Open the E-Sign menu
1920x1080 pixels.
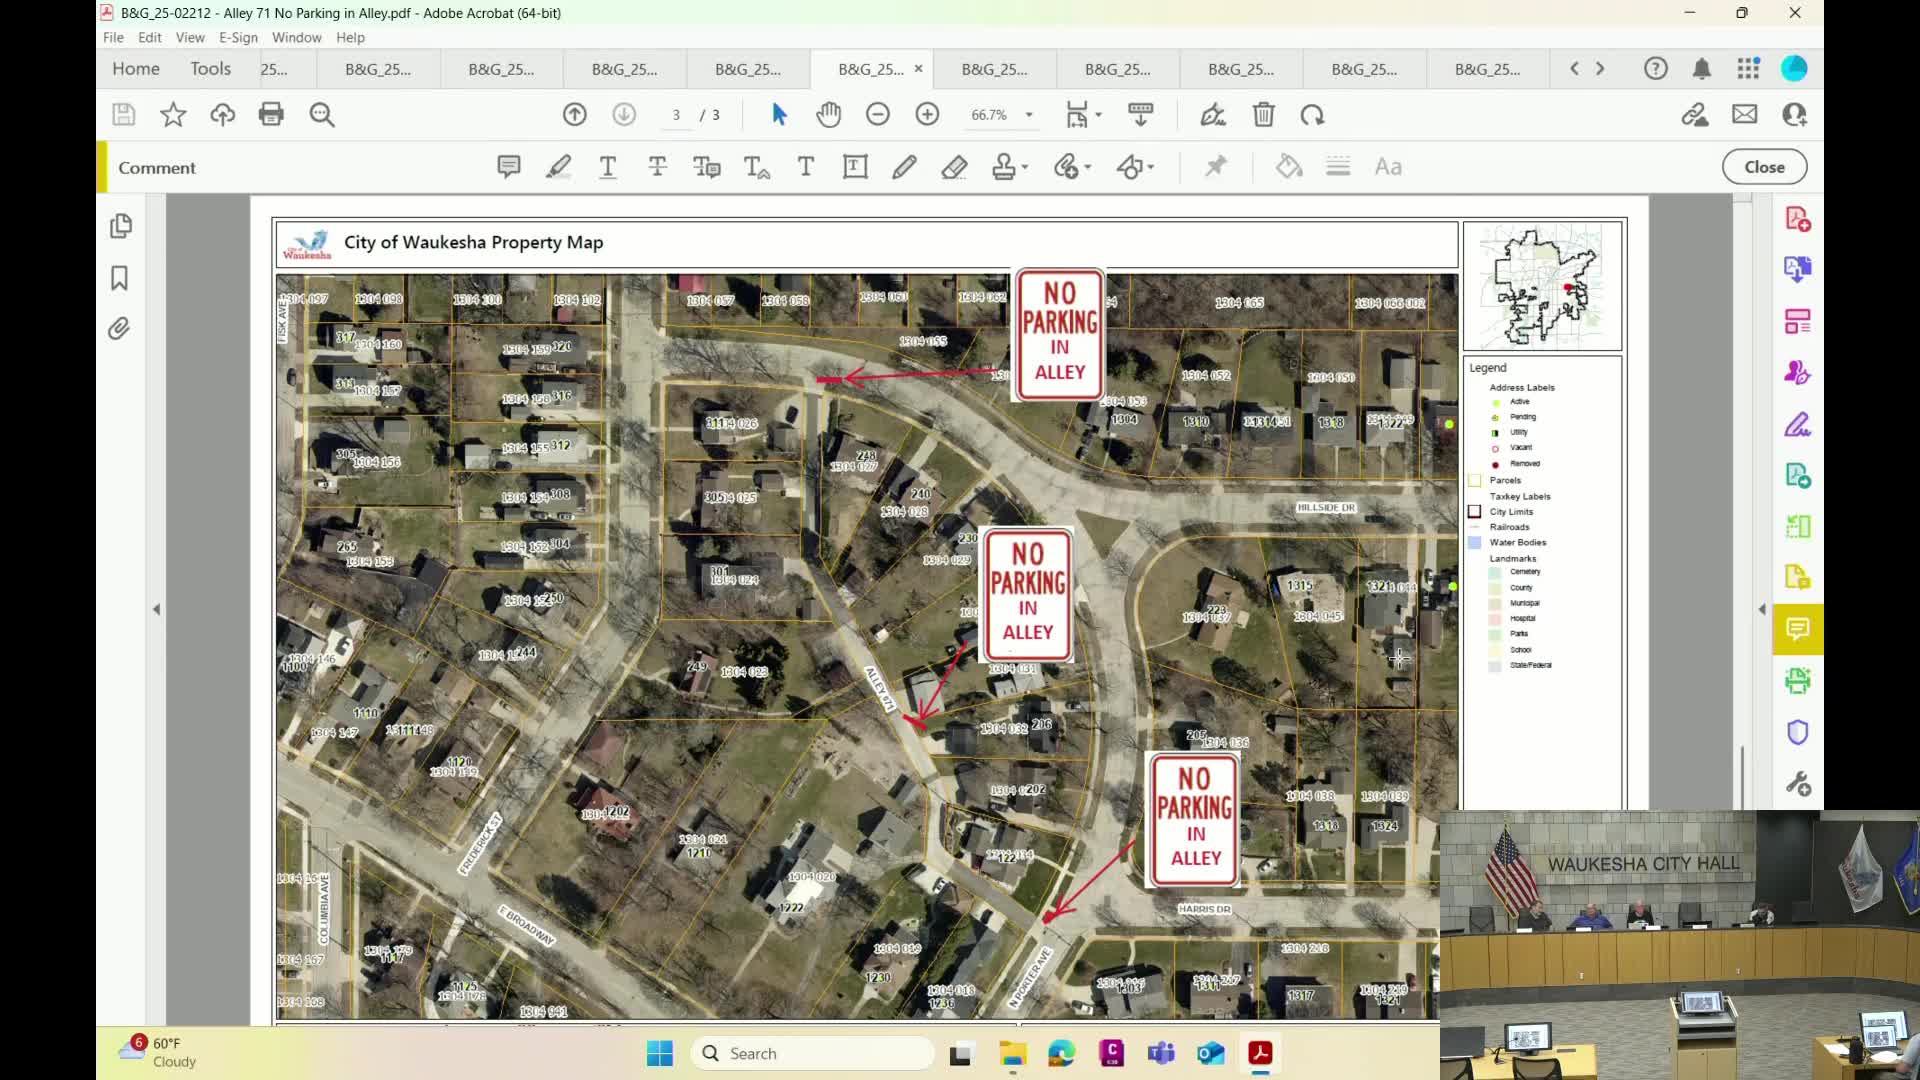pyautogui.click(x=238, y=37)
